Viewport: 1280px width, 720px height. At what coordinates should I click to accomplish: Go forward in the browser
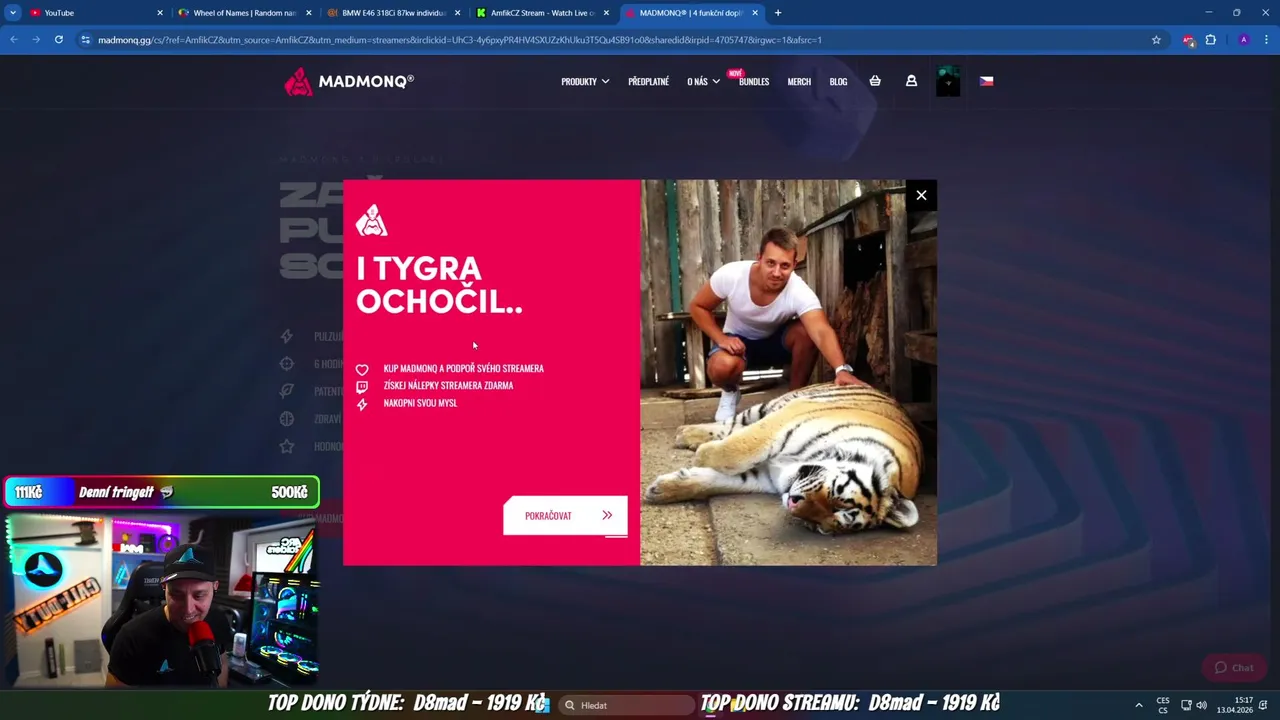tap(36, 40)
